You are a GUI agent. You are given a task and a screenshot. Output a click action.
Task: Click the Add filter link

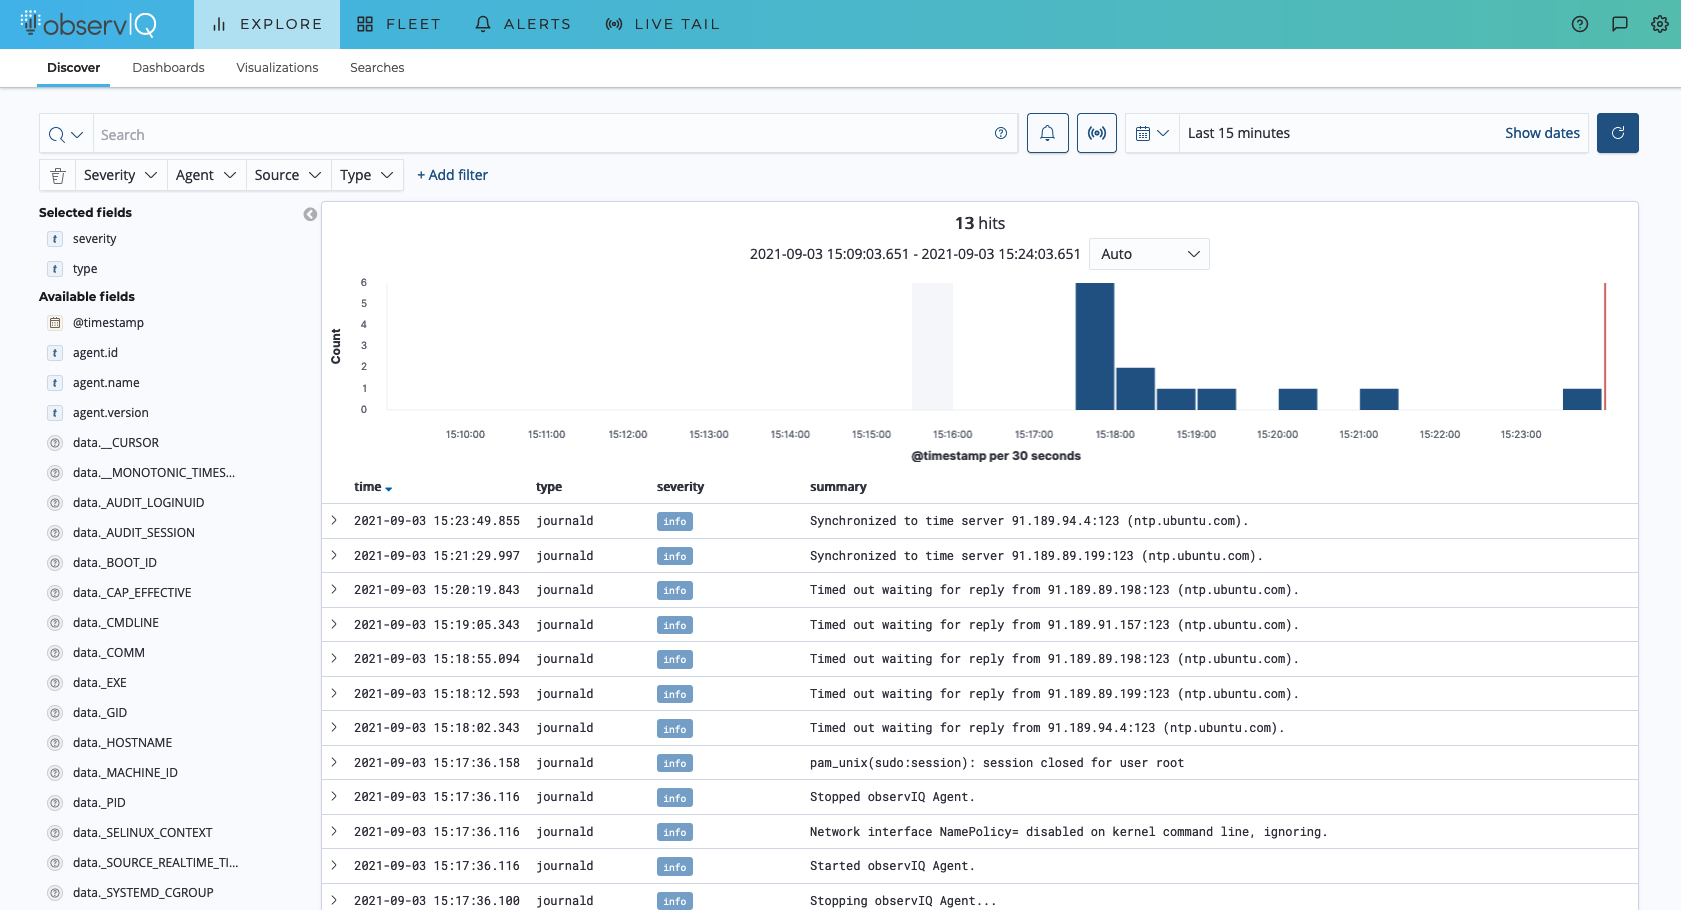coord(452,175)
